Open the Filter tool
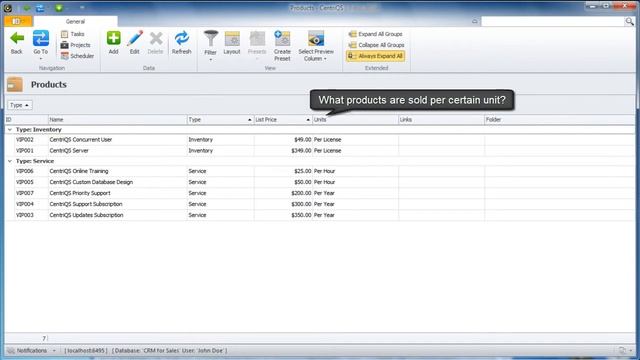640x360 pixels. [x=211, y=45]
